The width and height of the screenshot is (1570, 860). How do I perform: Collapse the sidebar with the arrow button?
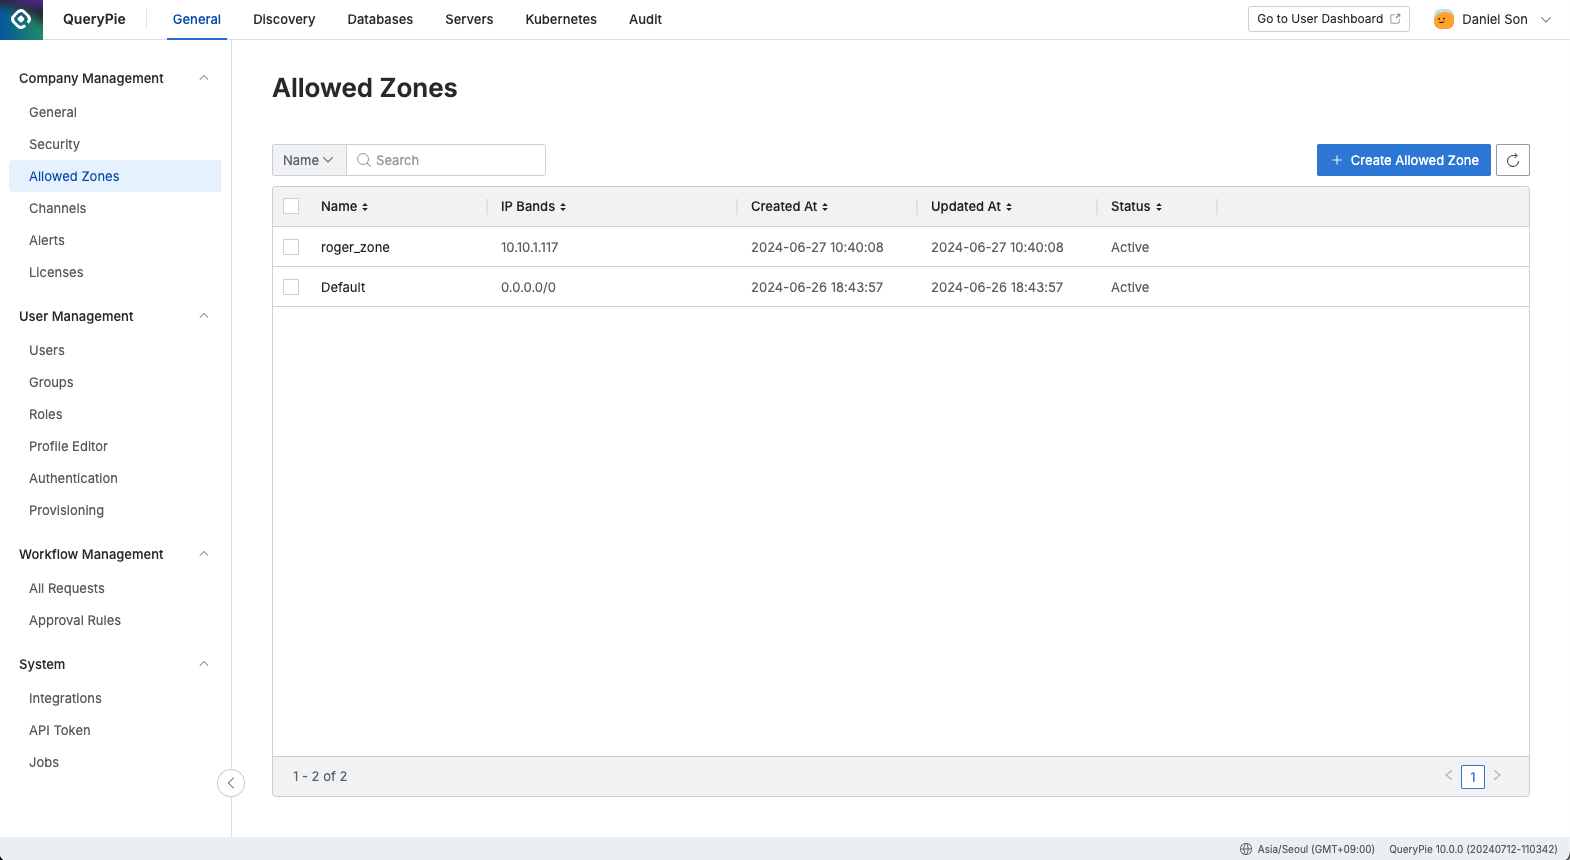click(x=231, y=783)
